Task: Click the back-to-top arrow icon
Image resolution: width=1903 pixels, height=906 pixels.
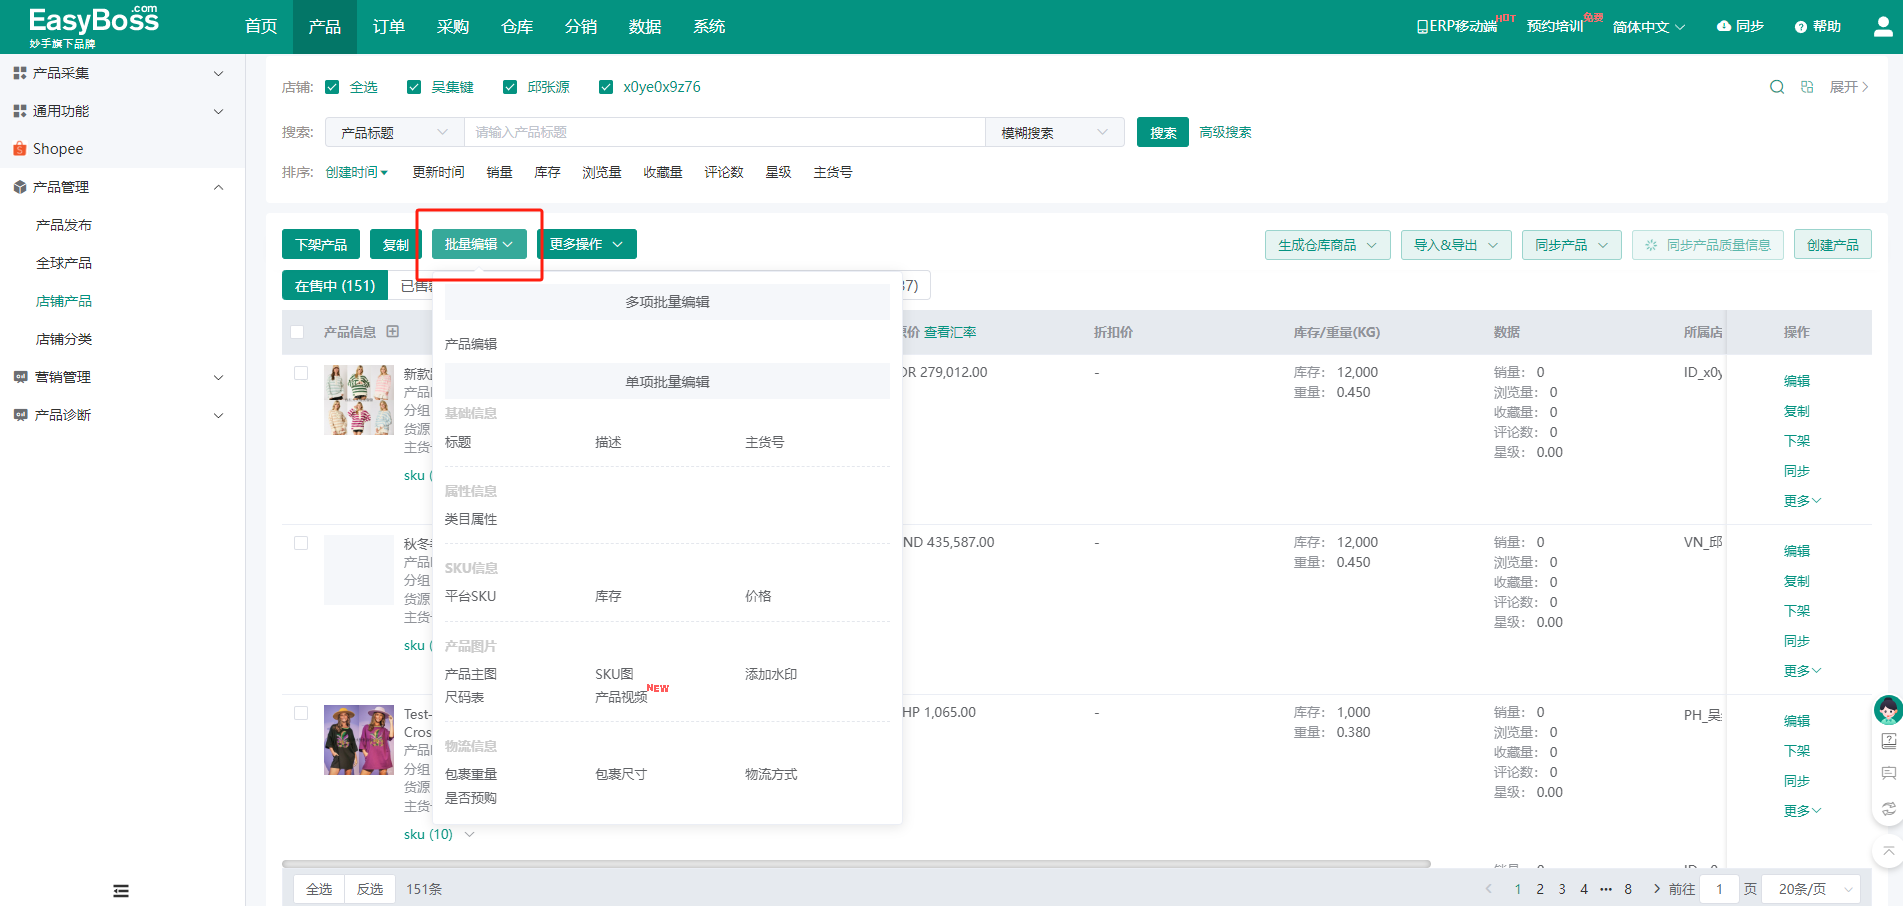Action: (1888, 851)
